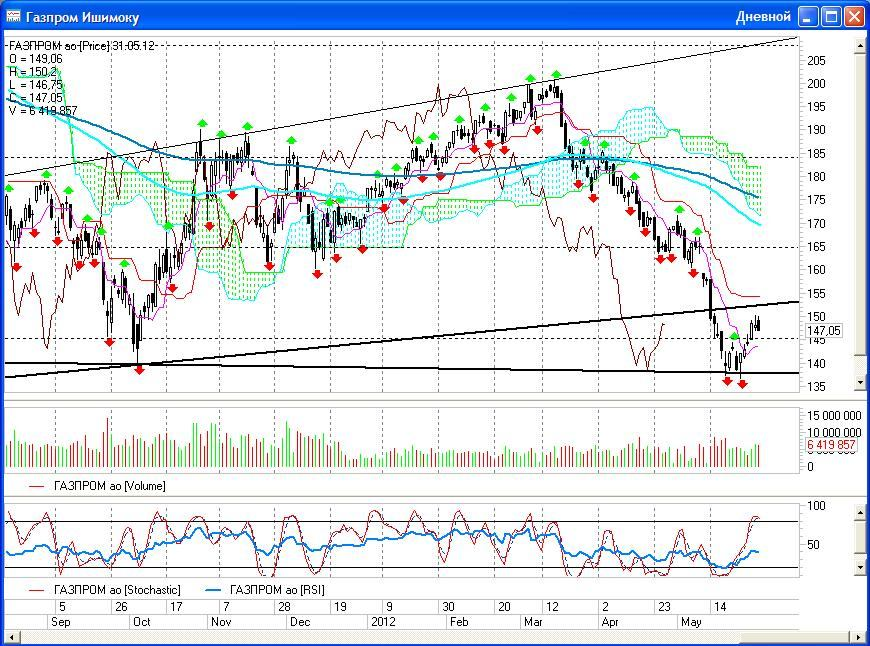Viewport: 870px width, 646px height.
Task: Click the Дневной timeframe label in title bar
Action: point(763,17)
